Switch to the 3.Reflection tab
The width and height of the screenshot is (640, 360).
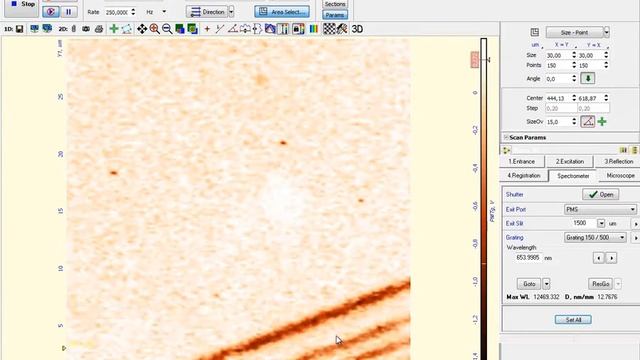click(x=618, y=162)
